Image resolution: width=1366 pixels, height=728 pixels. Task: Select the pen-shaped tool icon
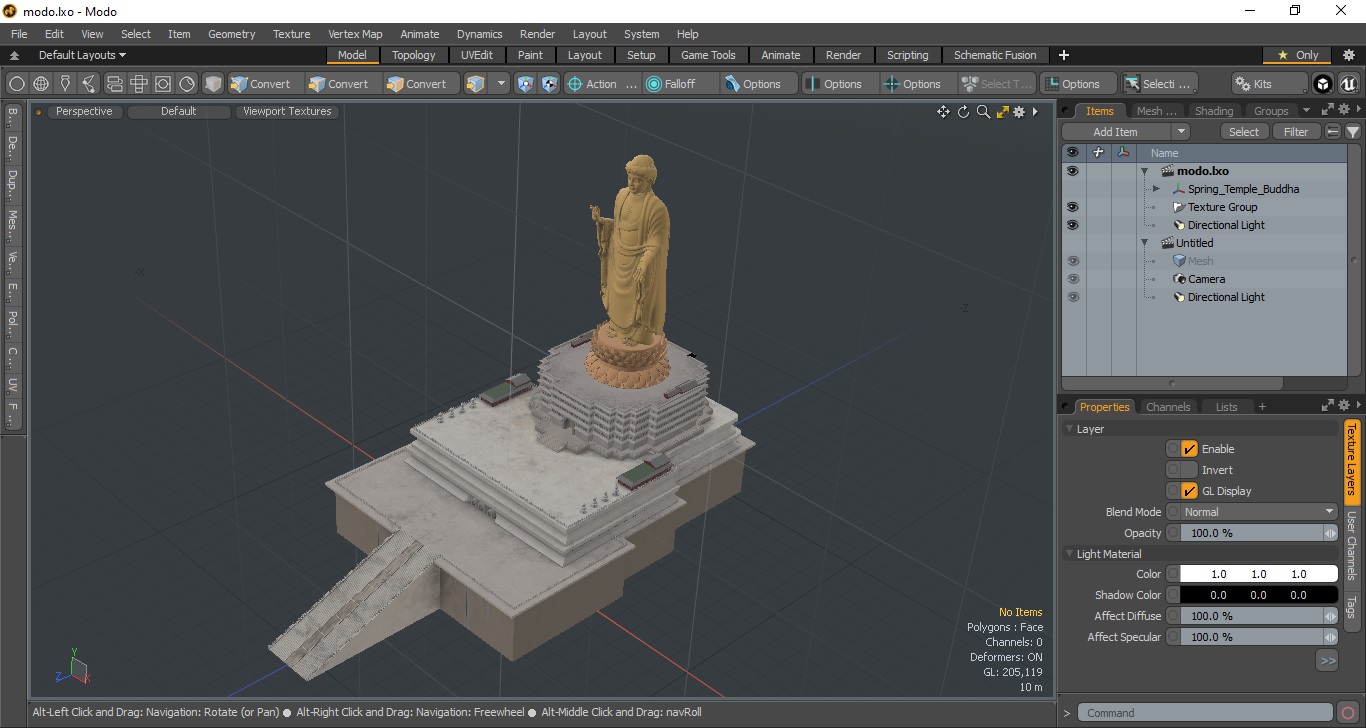(65, 84)
